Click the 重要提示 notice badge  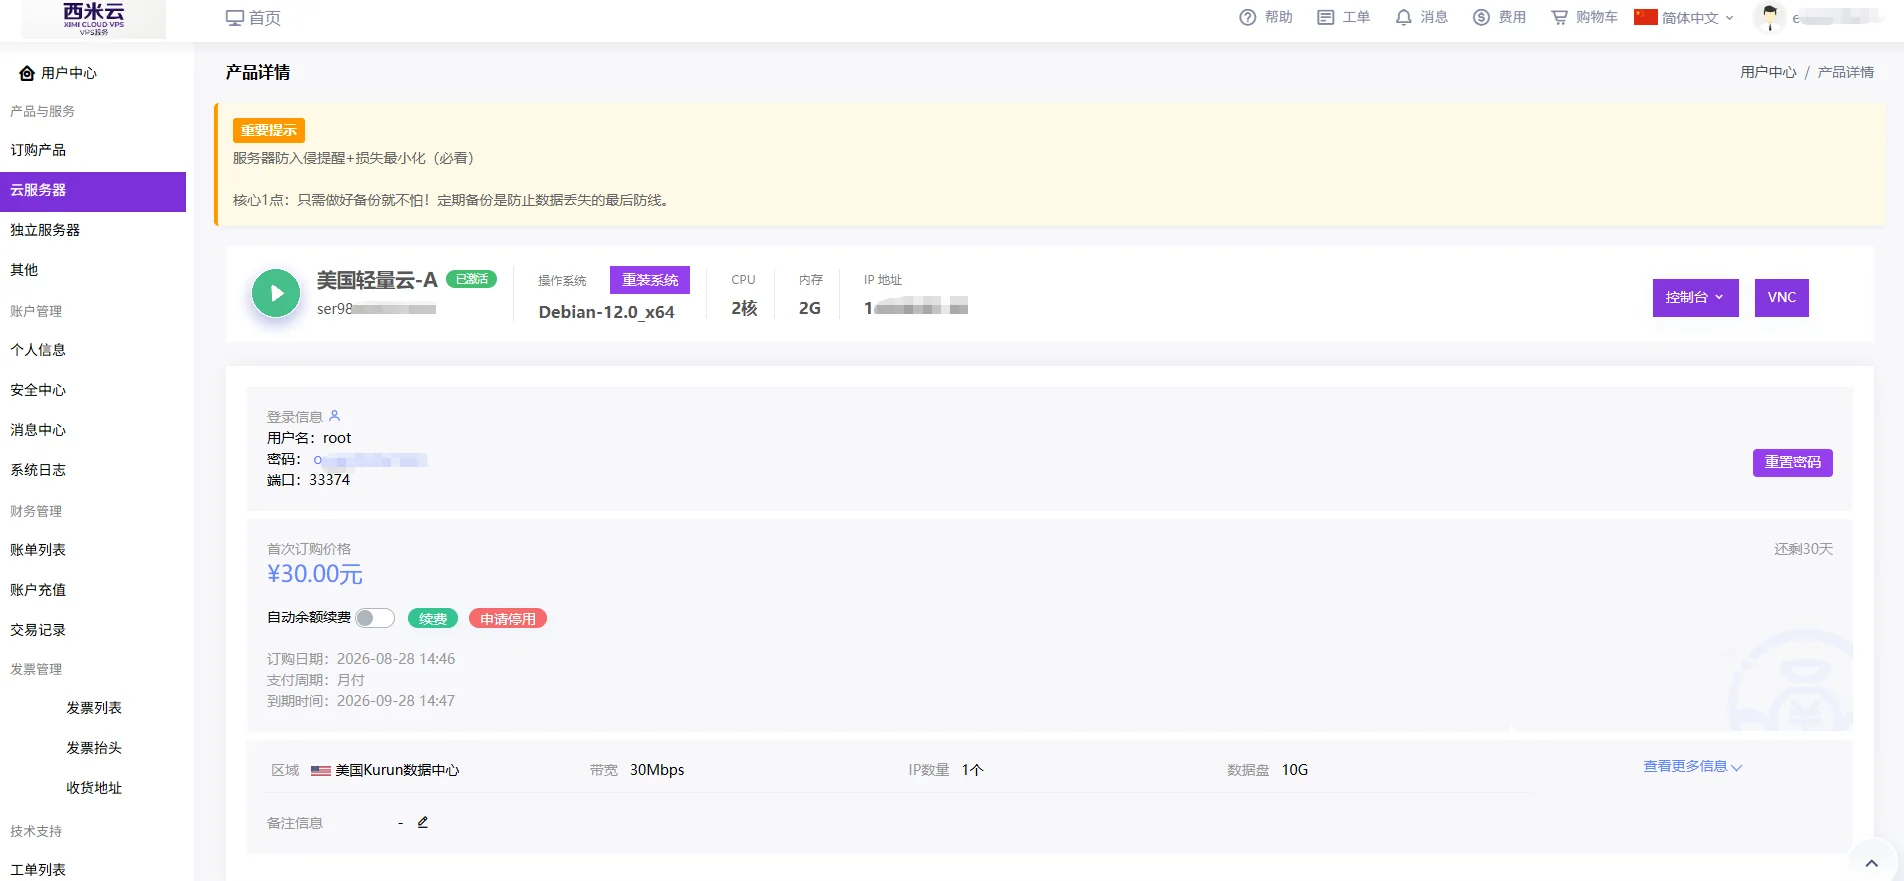(269, 130)
